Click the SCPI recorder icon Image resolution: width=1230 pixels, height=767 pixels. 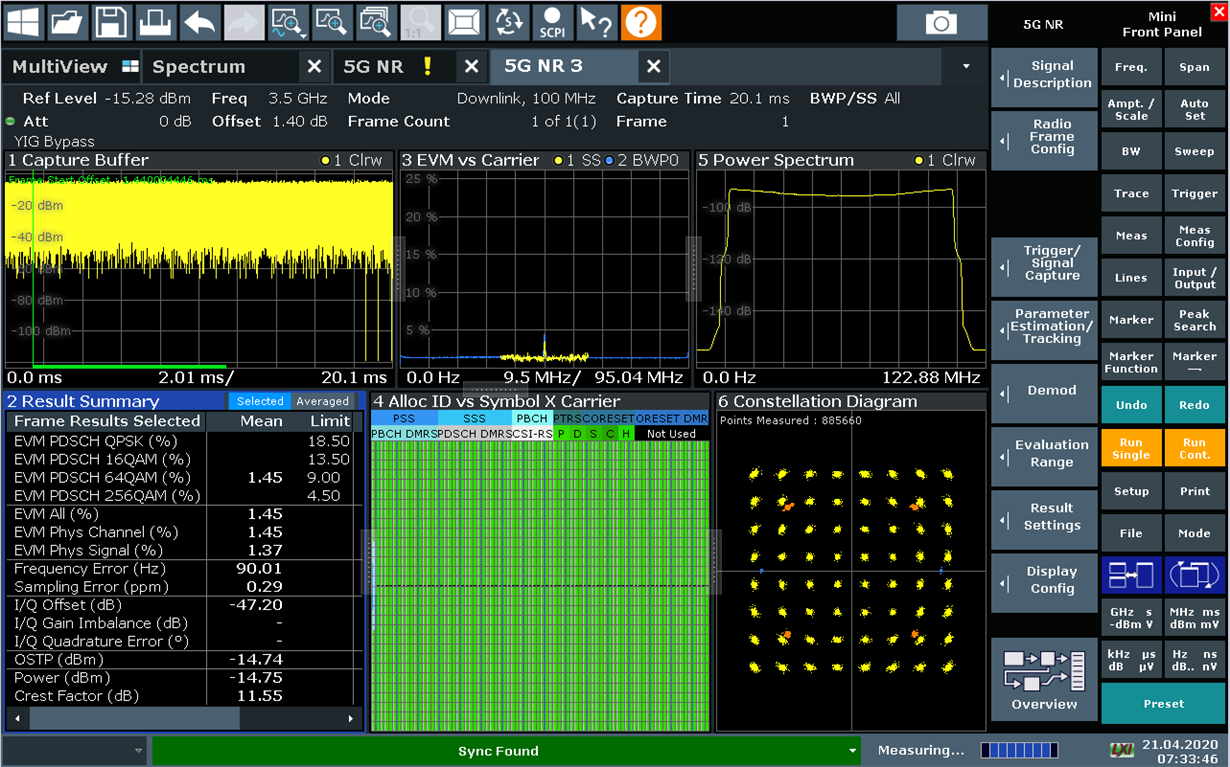(x=552, y=21)
